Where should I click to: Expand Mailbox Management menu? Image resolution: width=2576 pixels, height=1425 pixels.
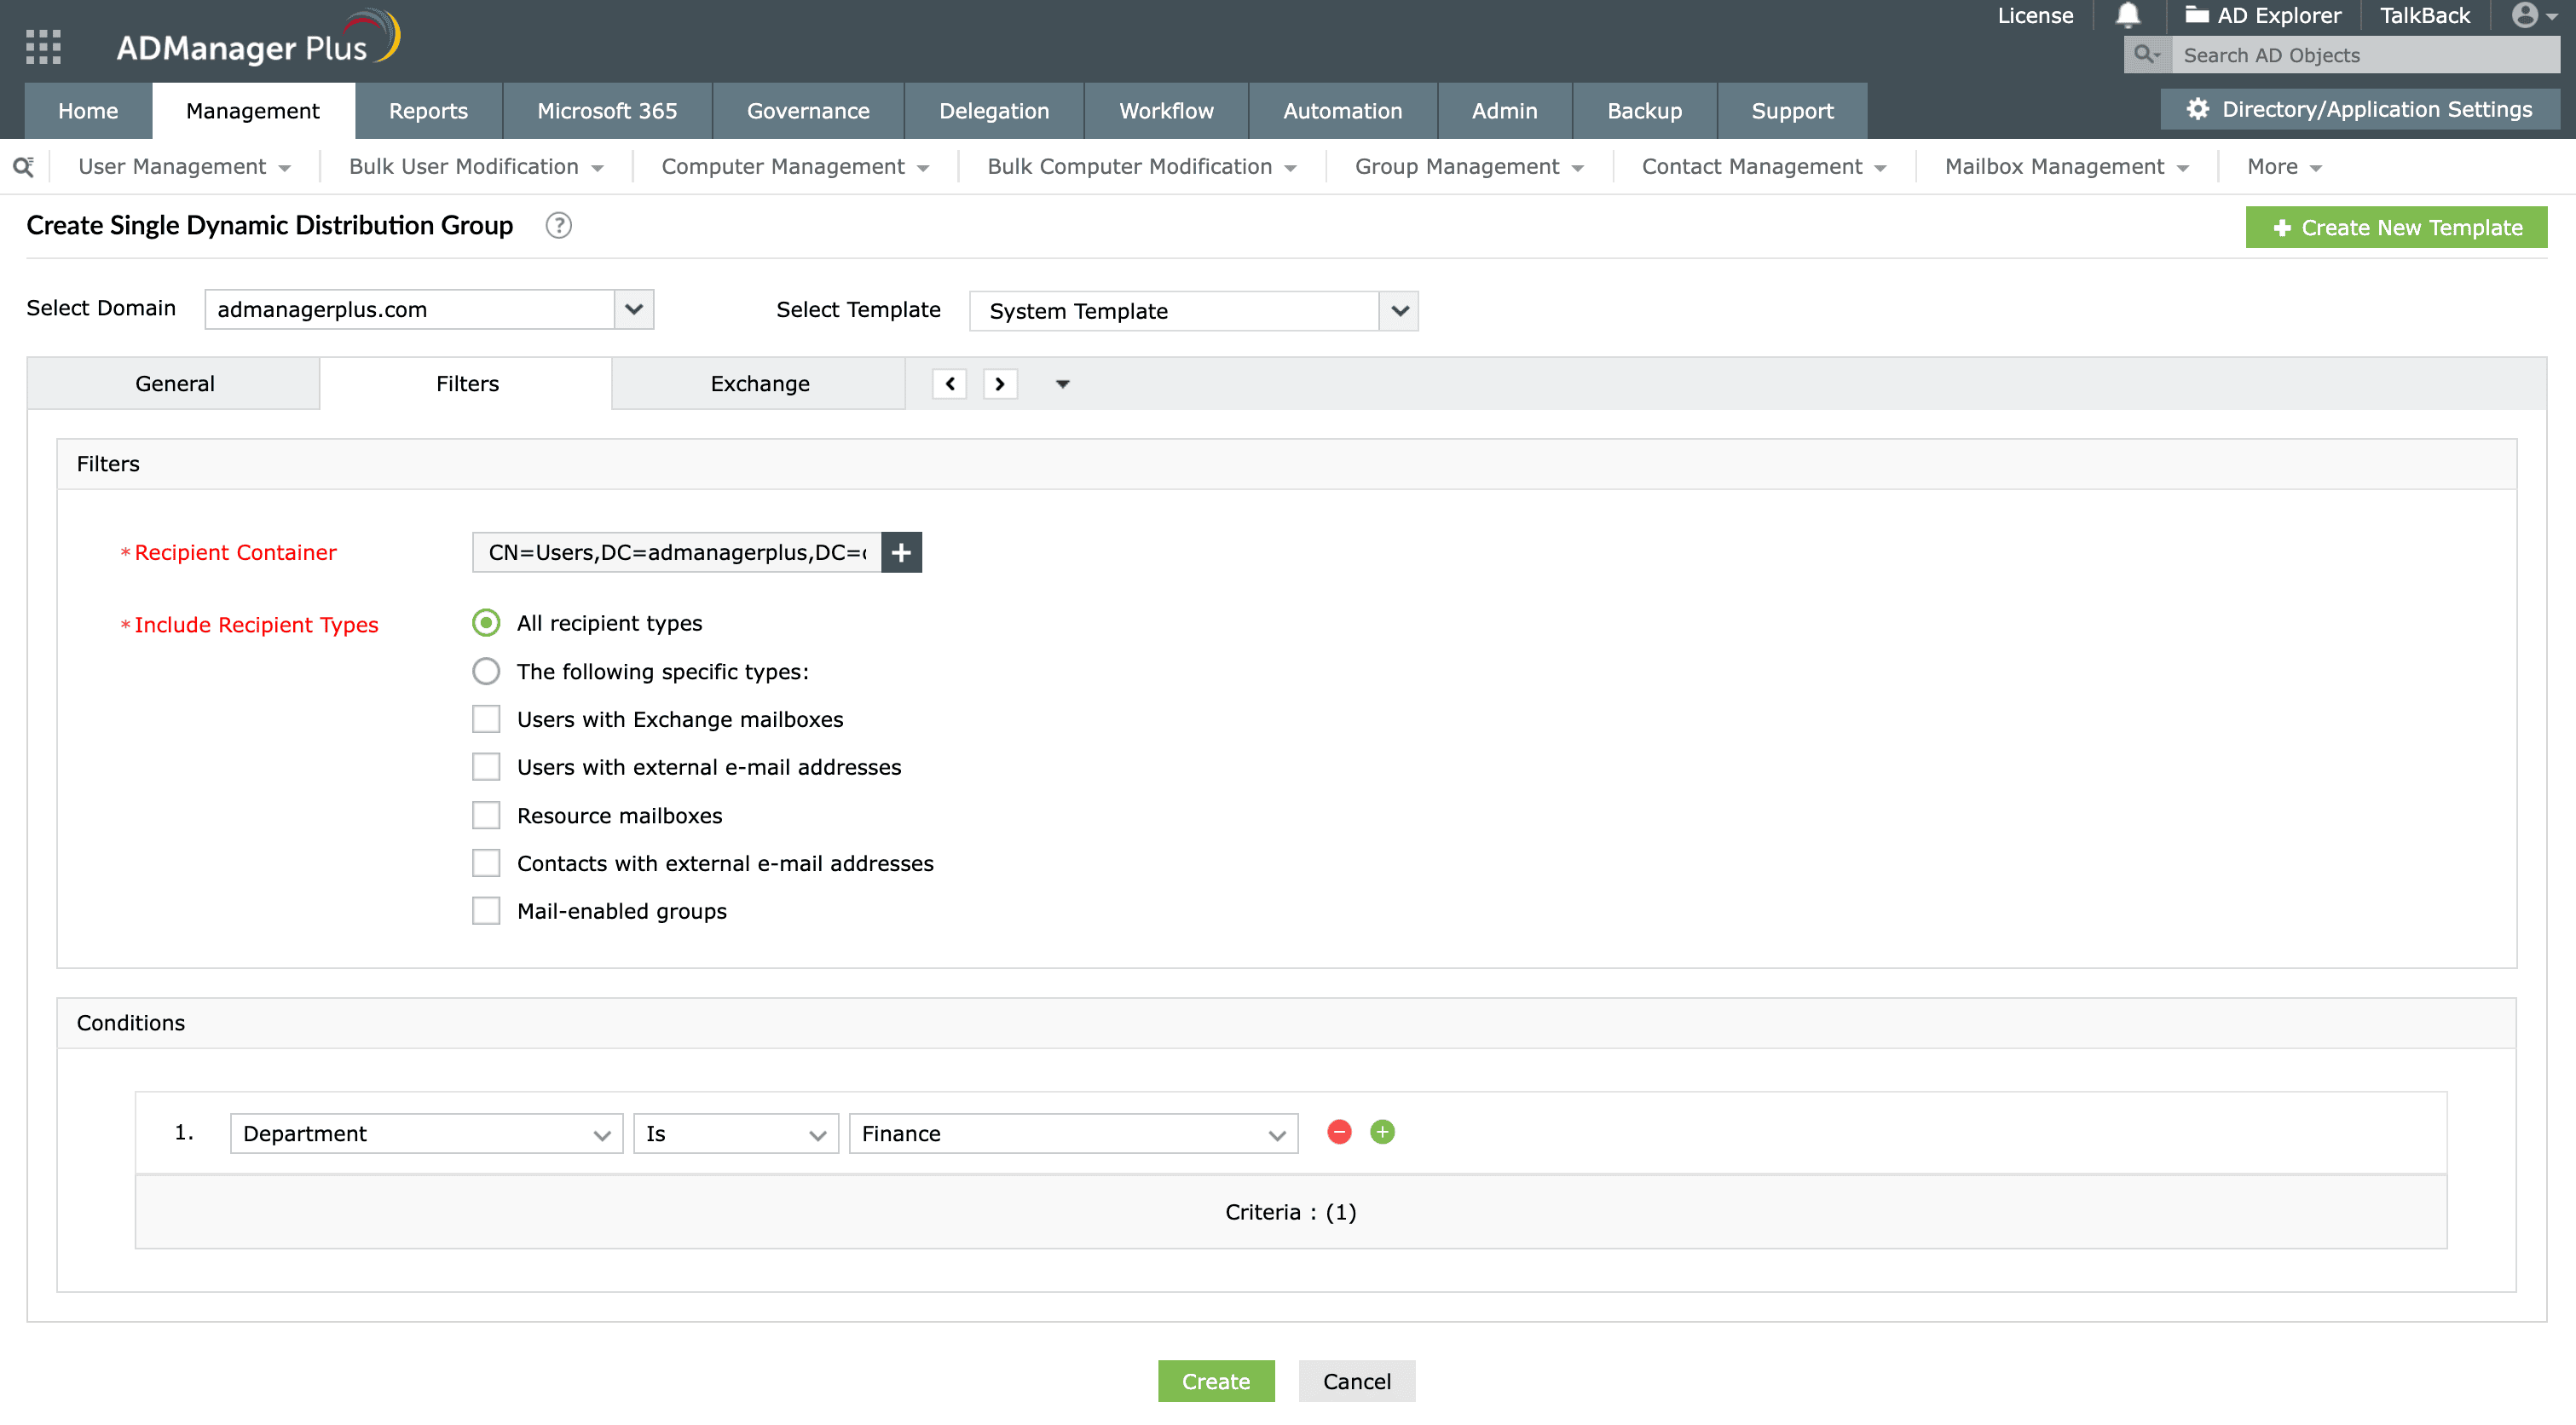pos(2067,166)
